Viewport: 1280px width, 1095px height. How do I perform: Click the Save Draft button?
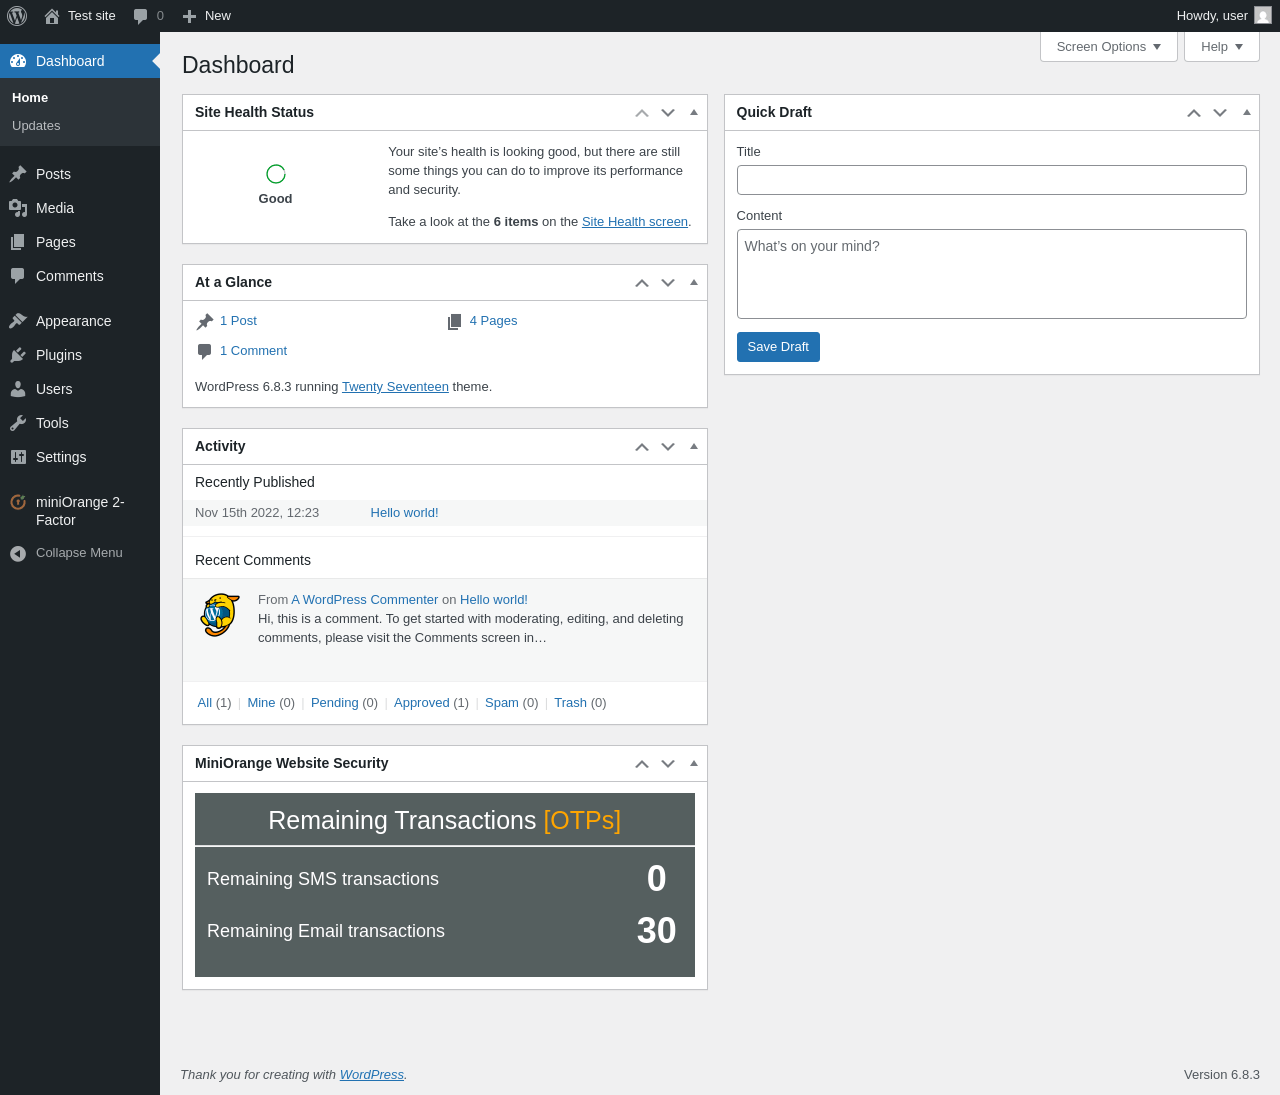778,347
